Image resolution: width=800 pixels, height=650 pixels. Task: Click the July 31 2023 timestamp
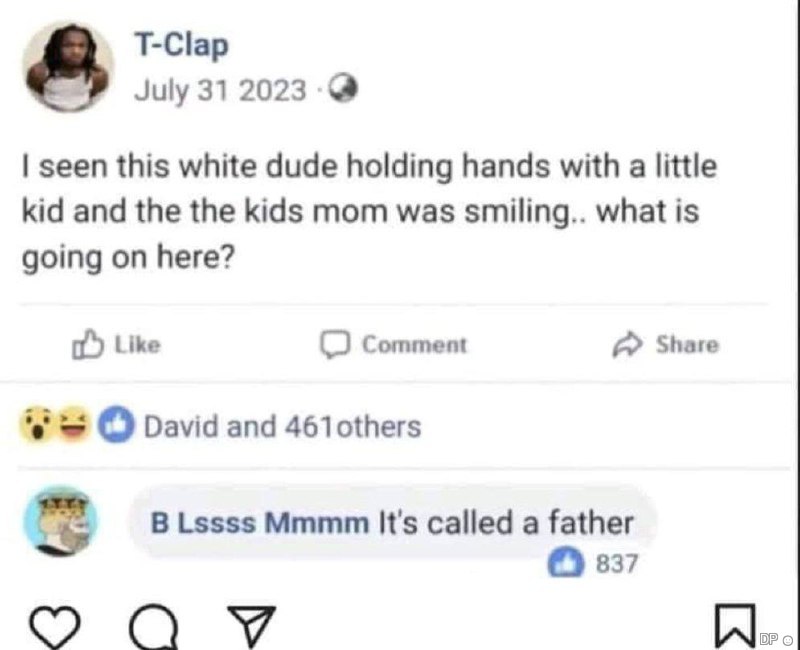click(220, 91)
